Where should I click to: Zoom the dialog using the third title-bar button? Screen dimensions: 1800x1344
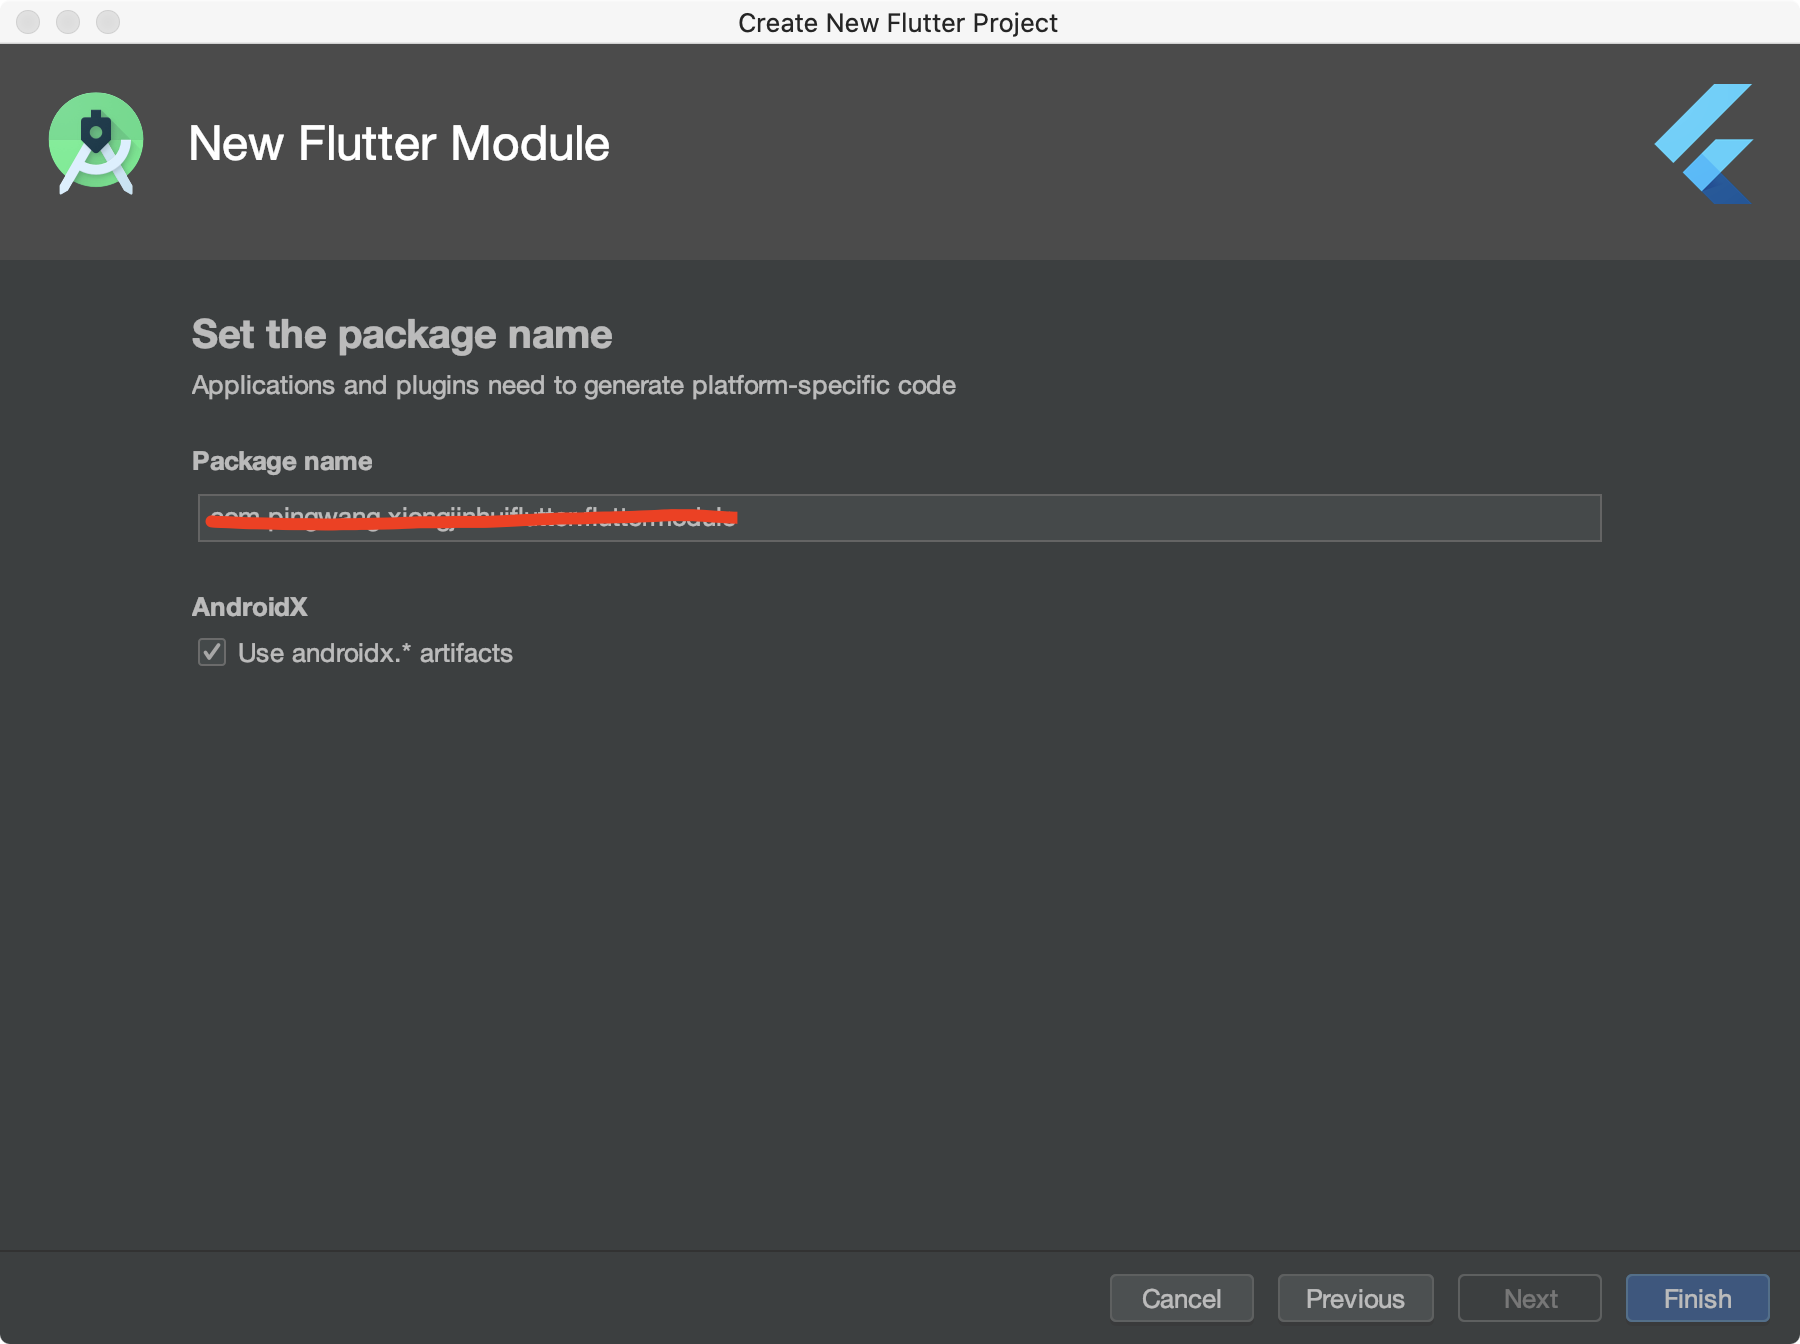108,22
